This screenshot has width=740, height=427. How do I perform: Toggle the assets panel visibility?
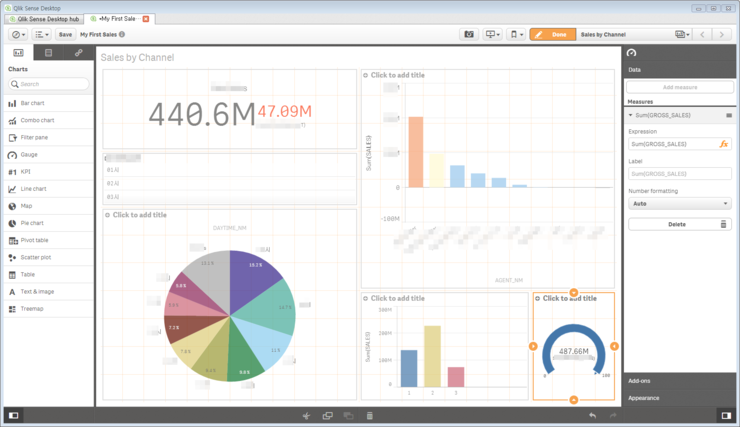pyautogui.click(x=14, y=416)
